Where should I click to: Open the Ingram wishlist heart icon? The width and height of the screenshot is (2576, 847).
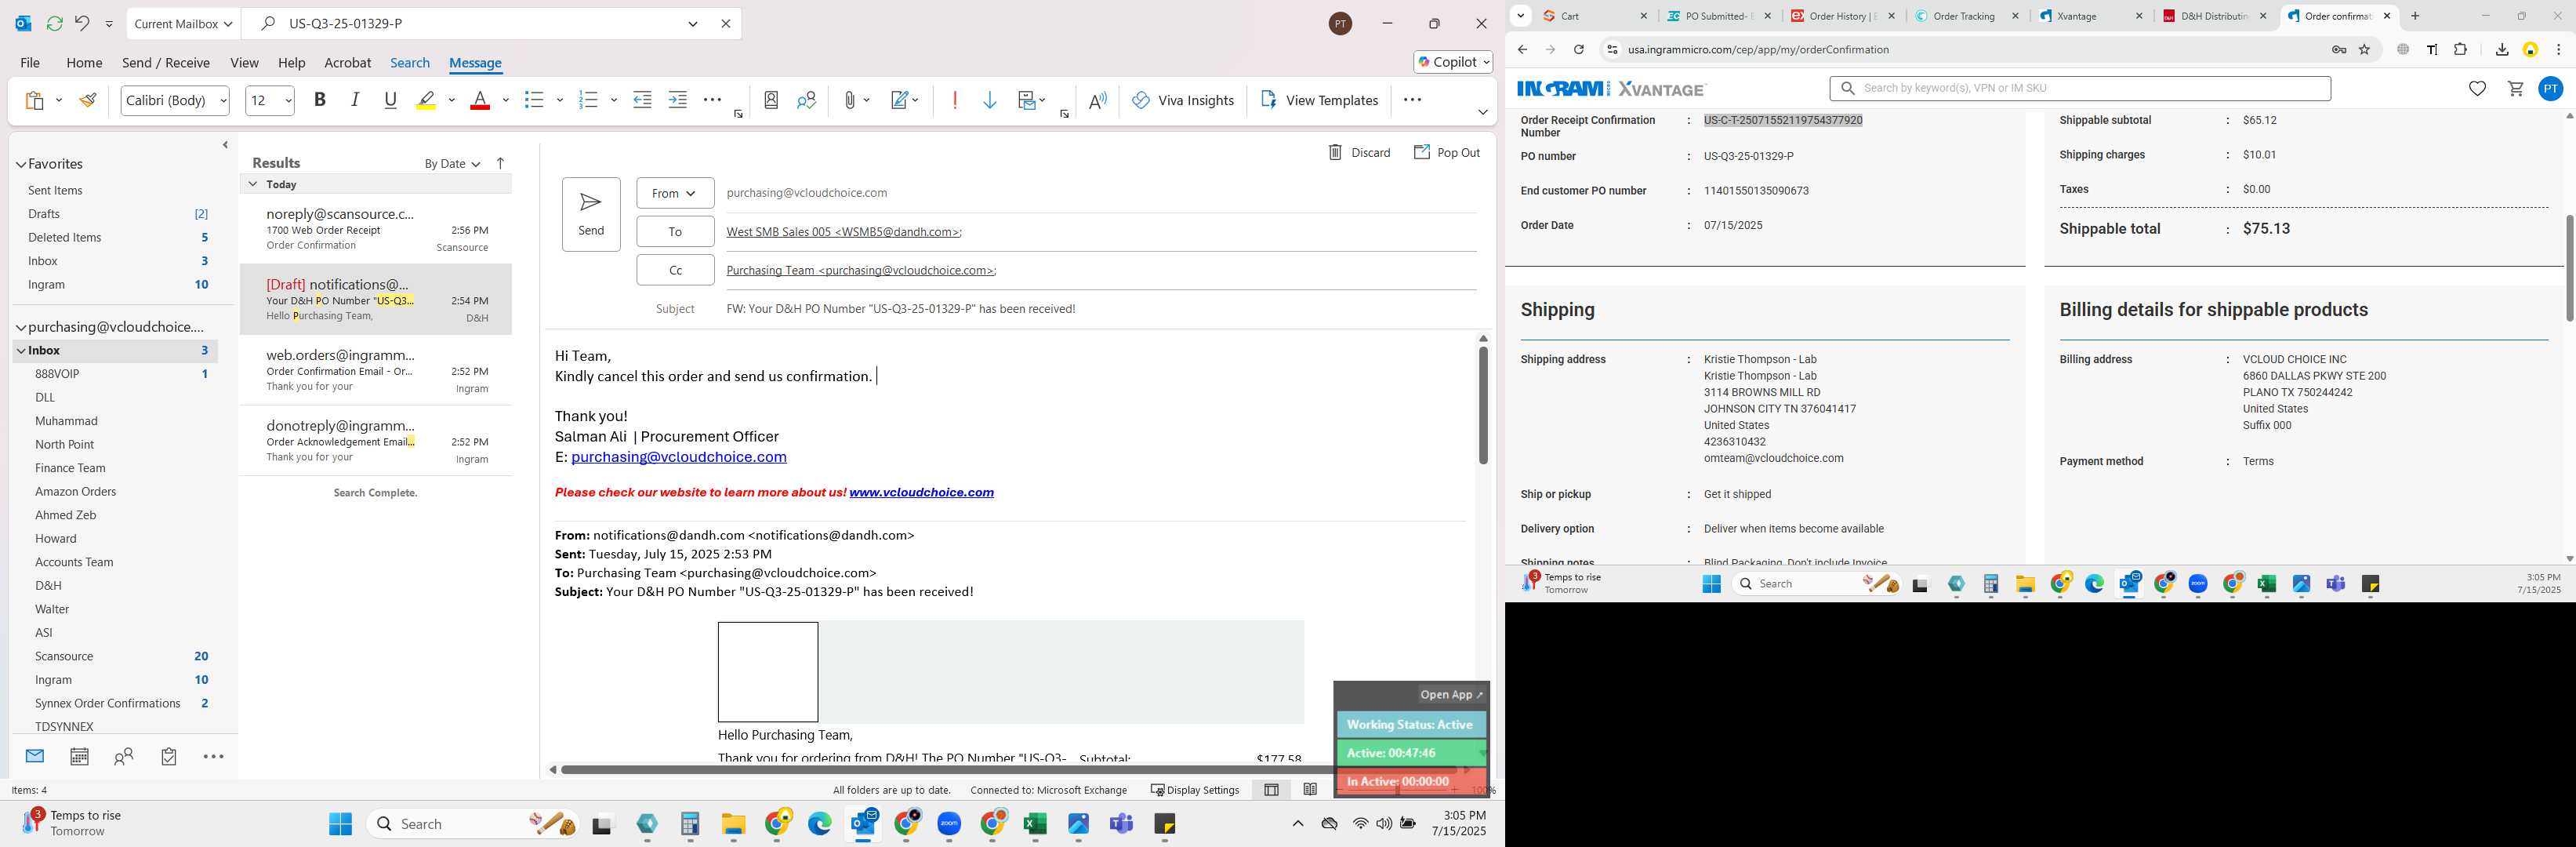pyautogui.click(x=2477, y=89)
